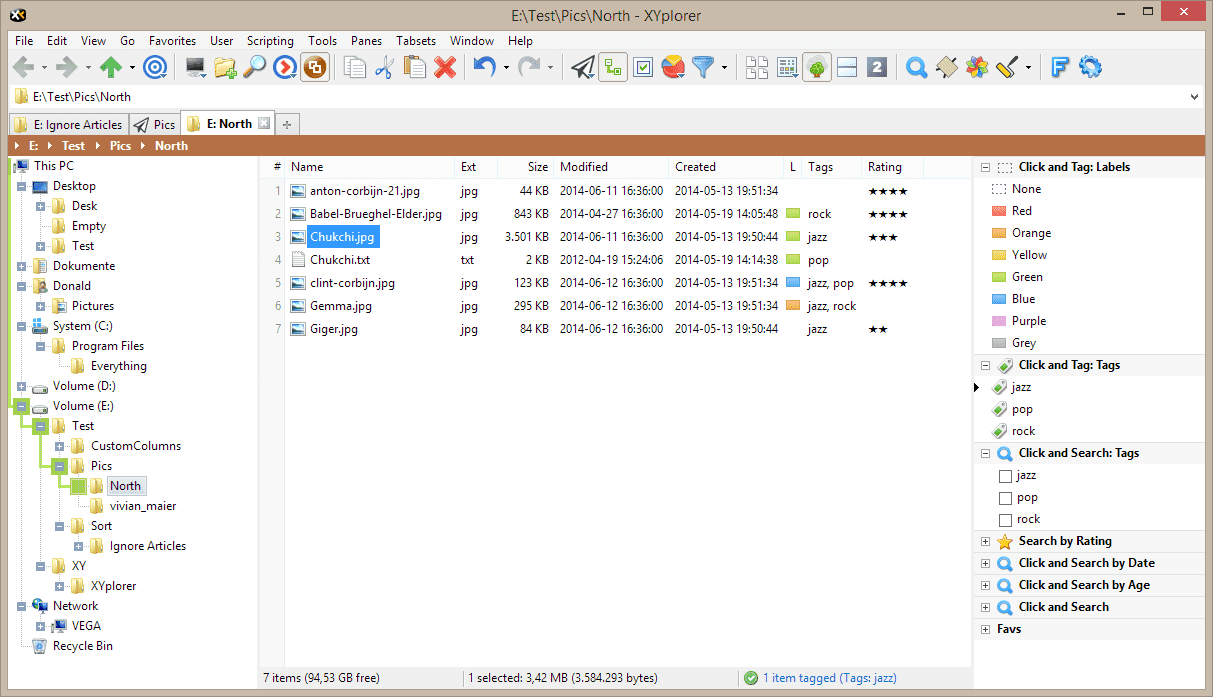
Task: Switch to the E: Ignore Articles tab
Action: [68, 124]
